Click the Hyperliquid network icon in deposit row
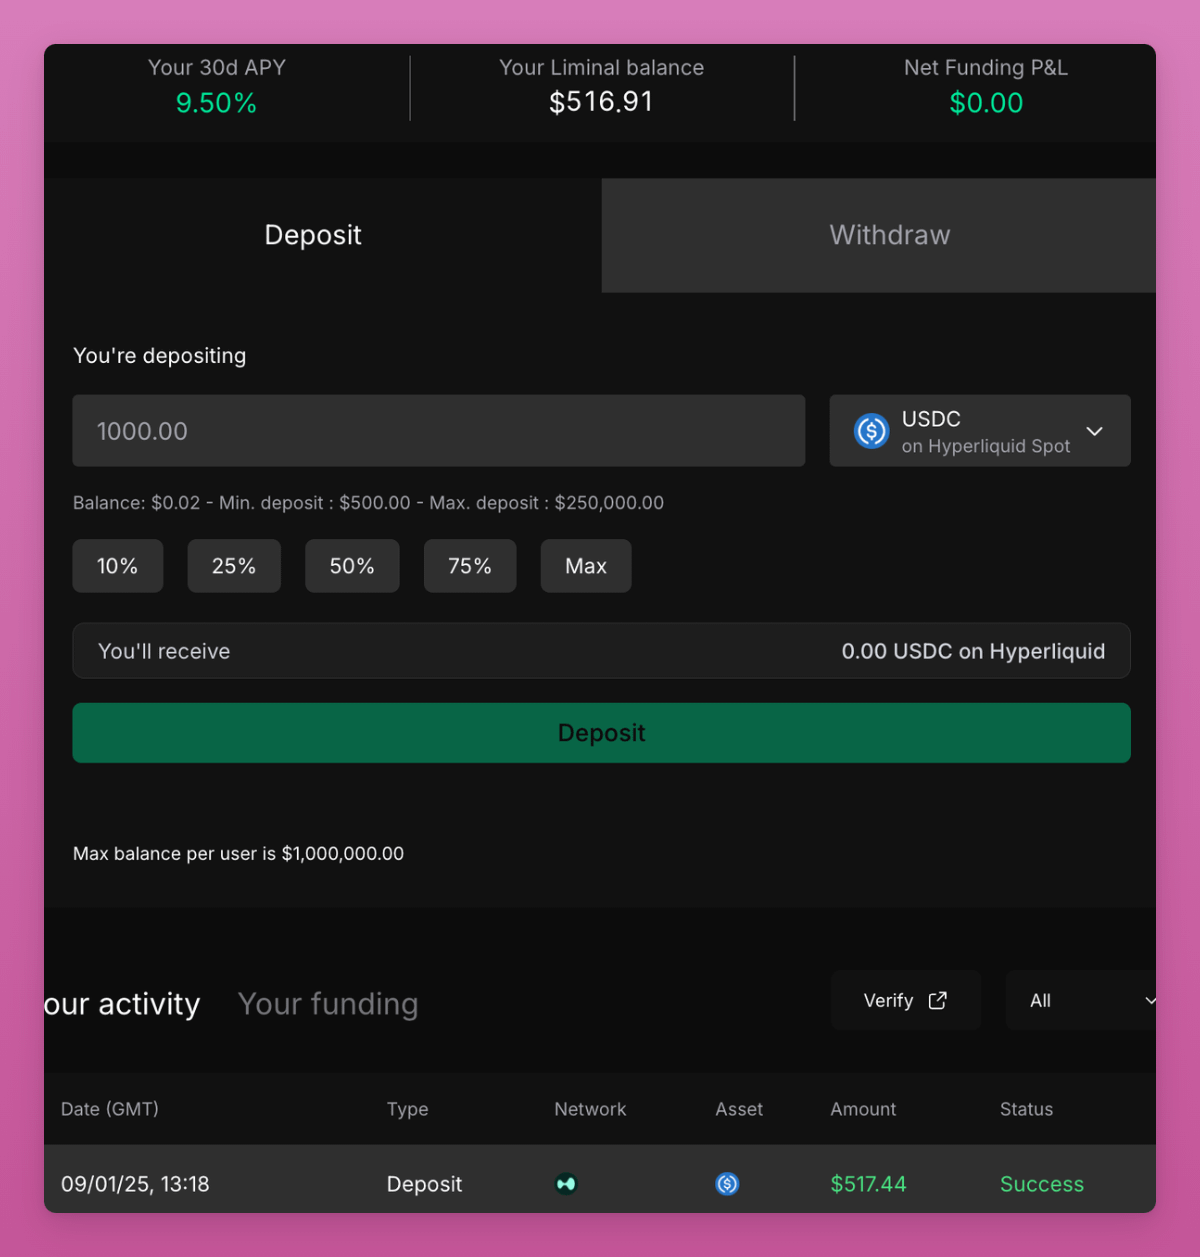 [x=566, y=1184]
